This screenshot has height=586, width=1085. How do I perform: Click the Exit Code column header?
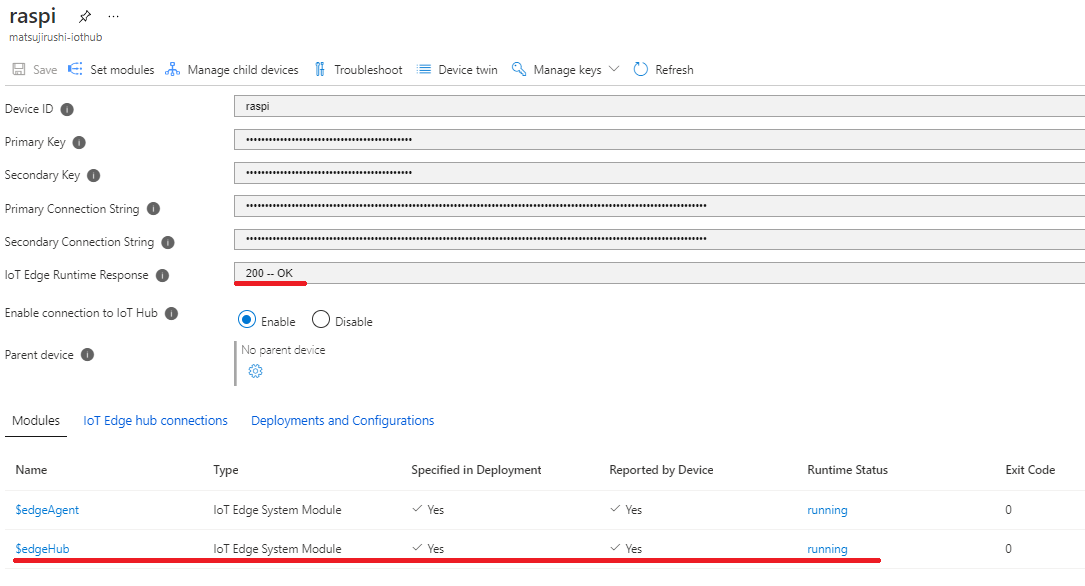1030,470
